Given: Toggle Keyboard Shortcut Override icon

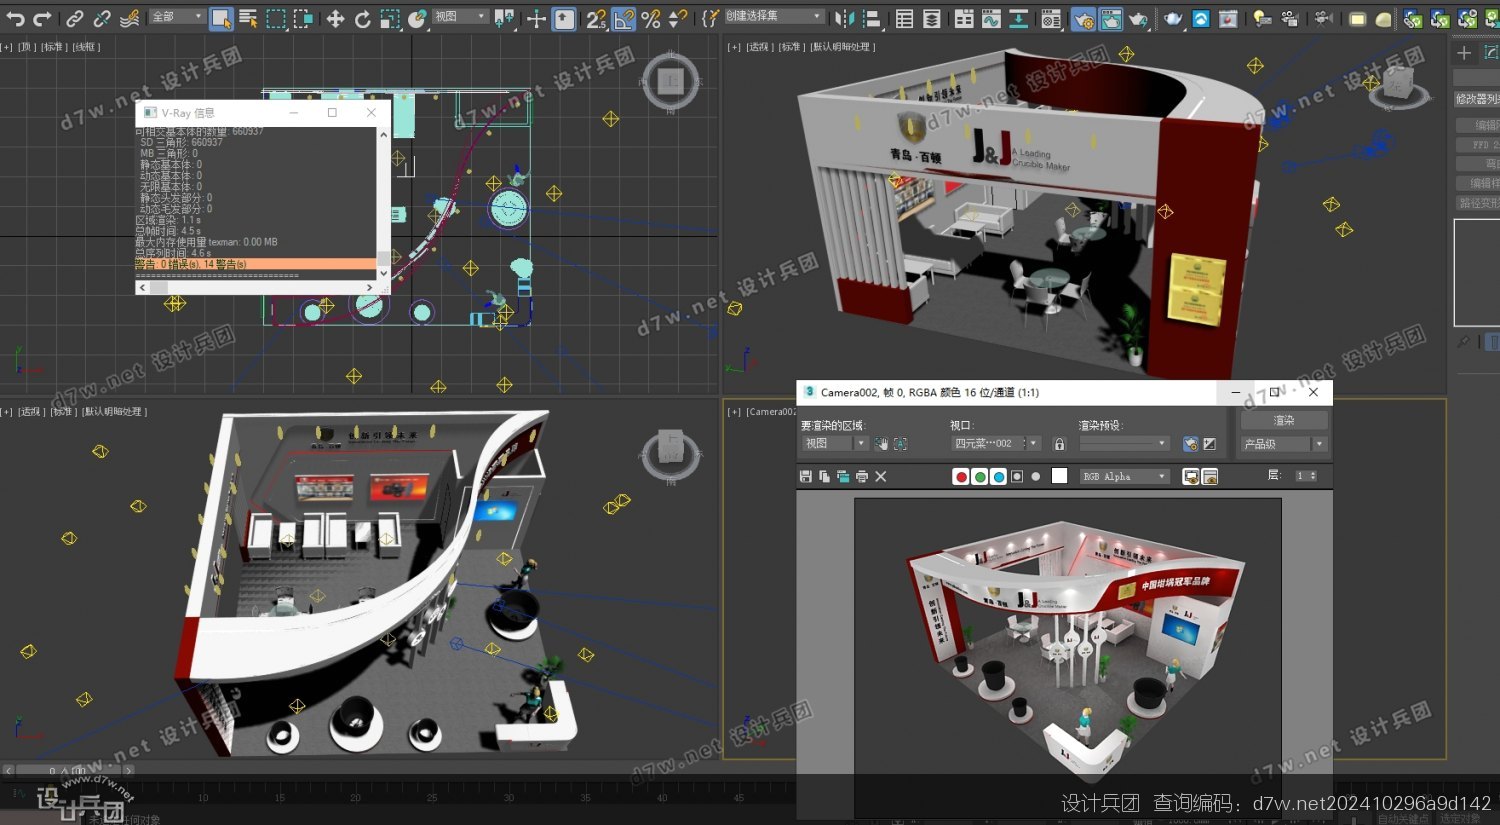Looking at the screenshot, I should 564,18.
